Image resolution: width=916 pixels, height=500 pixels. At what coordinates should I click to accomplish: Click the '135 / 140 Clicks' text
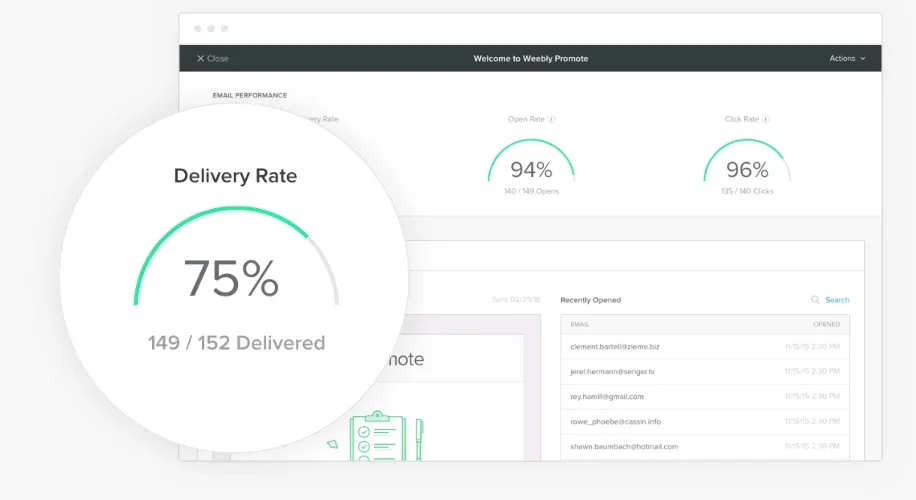747,191
